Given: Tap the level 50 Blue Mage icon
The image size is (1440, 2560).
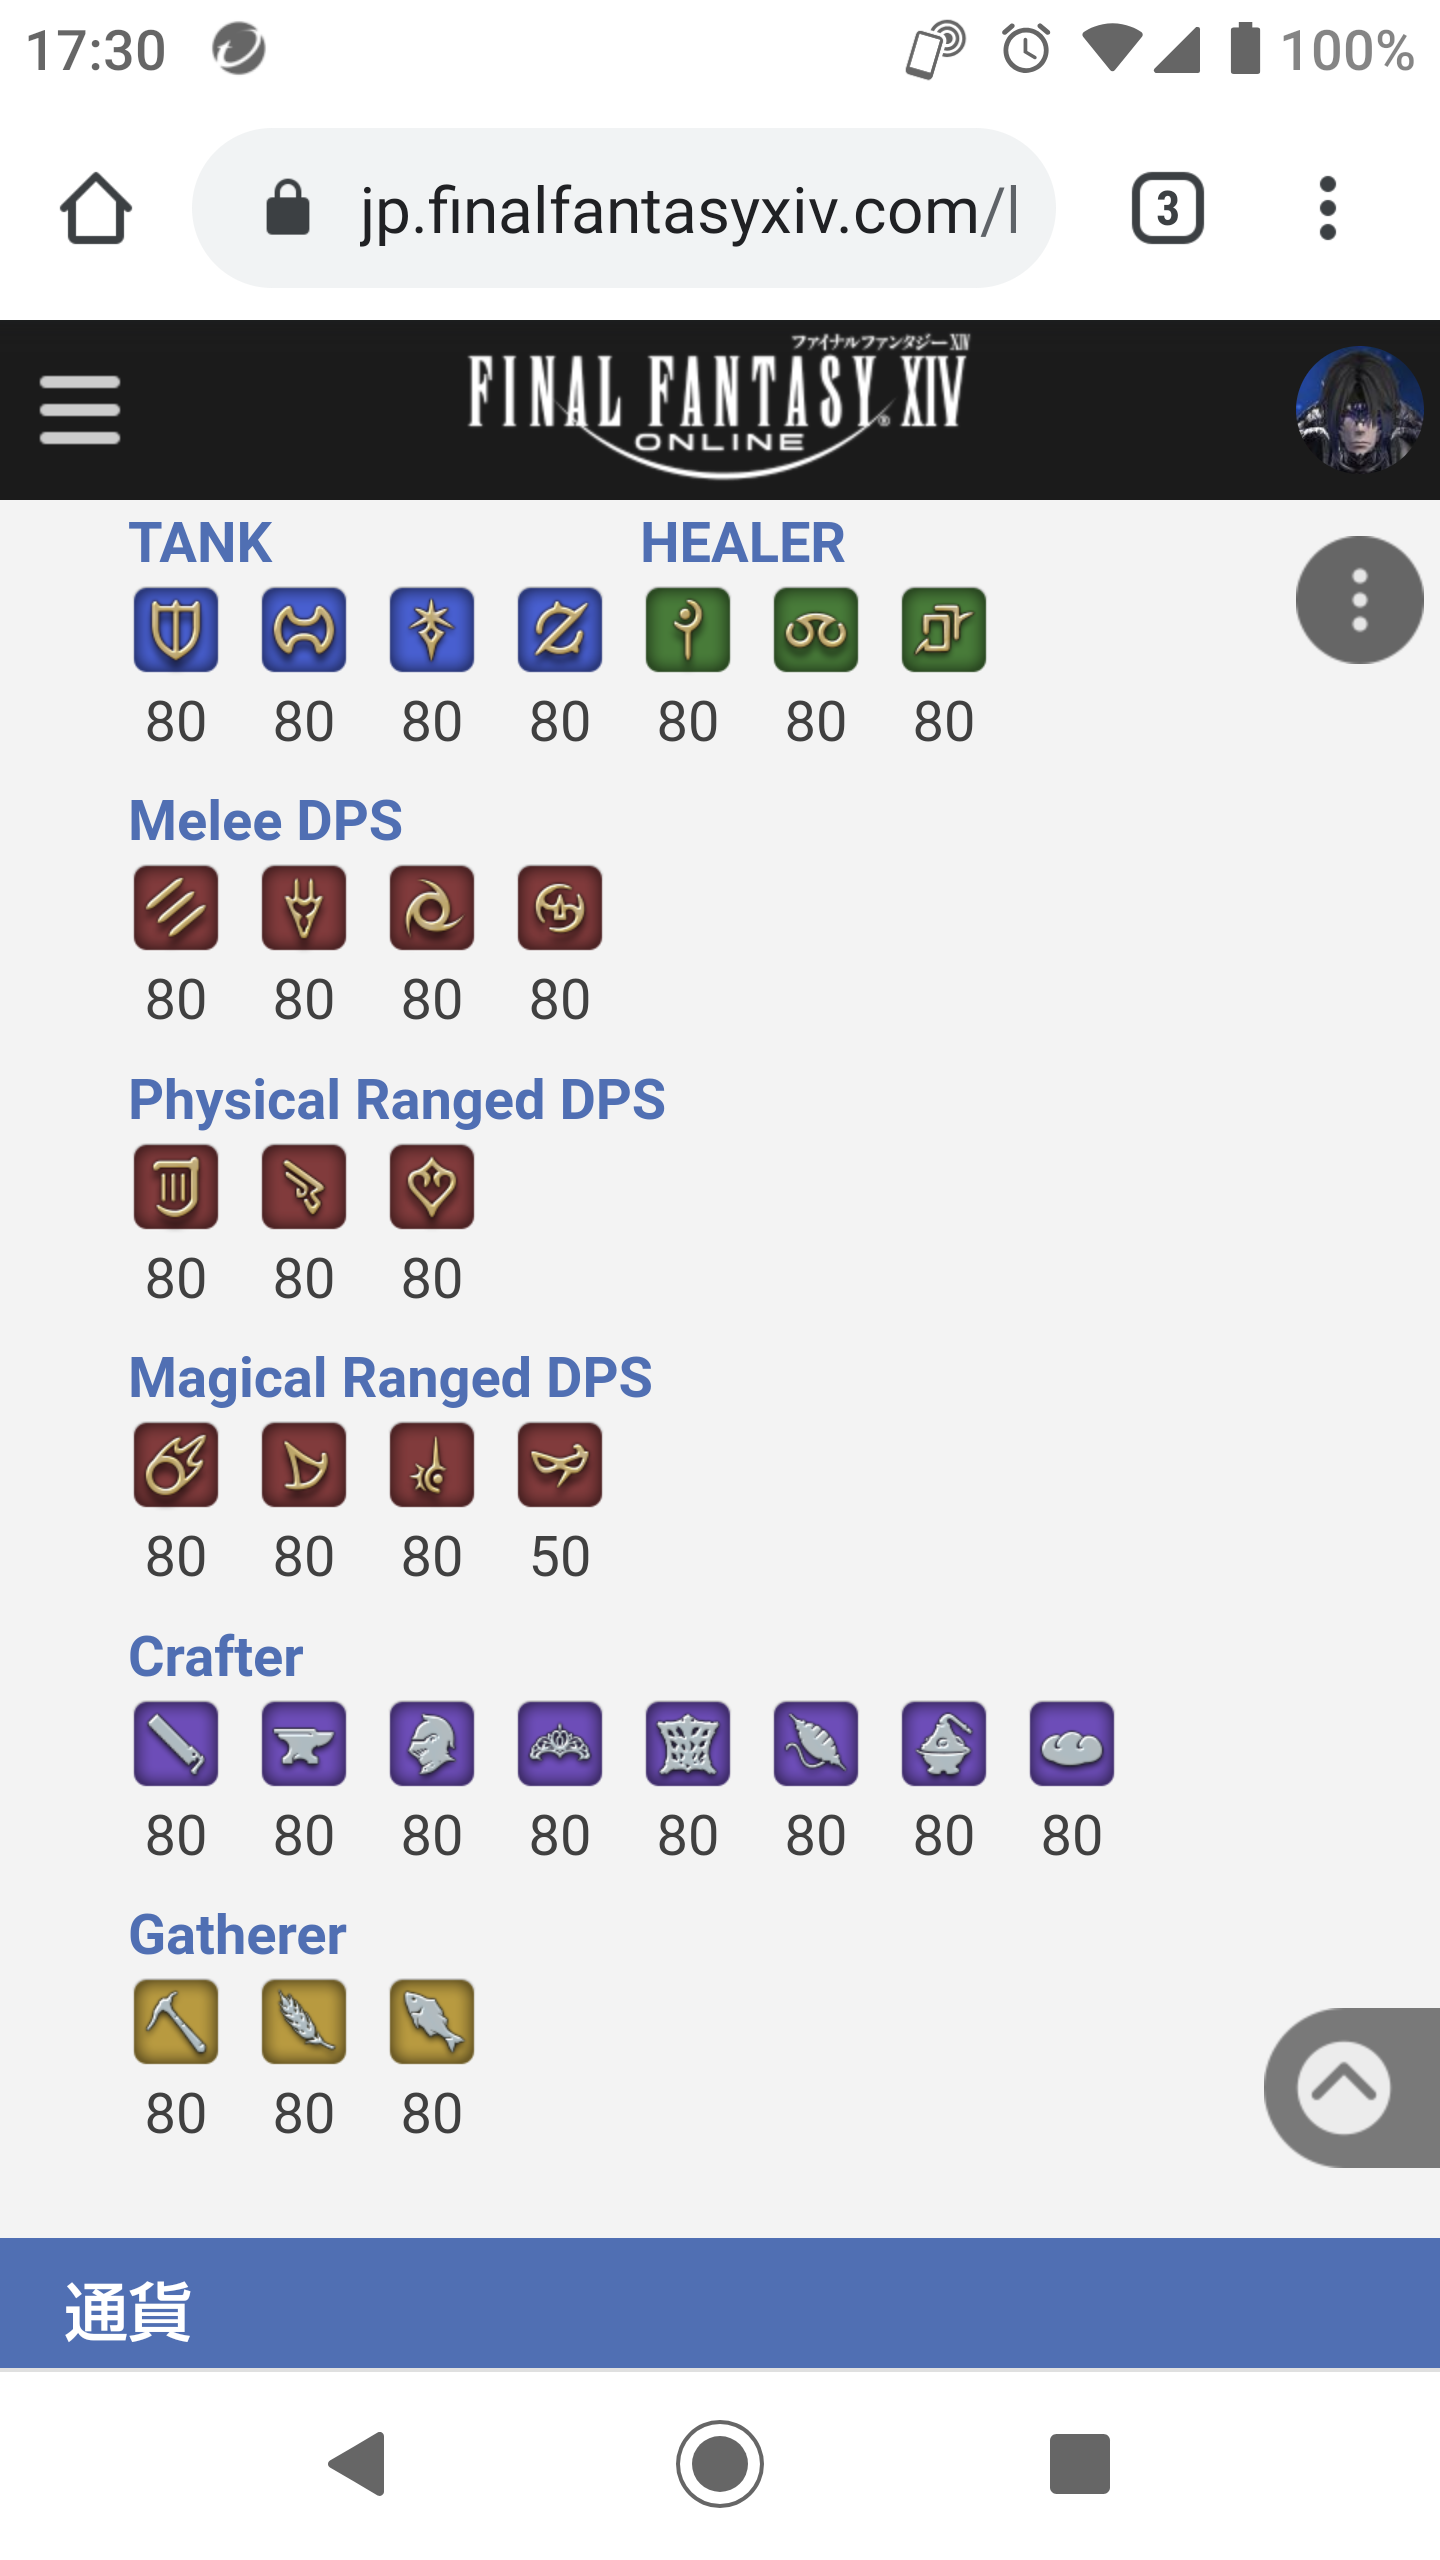Looking at the screenshot, I should [560, 1465].
